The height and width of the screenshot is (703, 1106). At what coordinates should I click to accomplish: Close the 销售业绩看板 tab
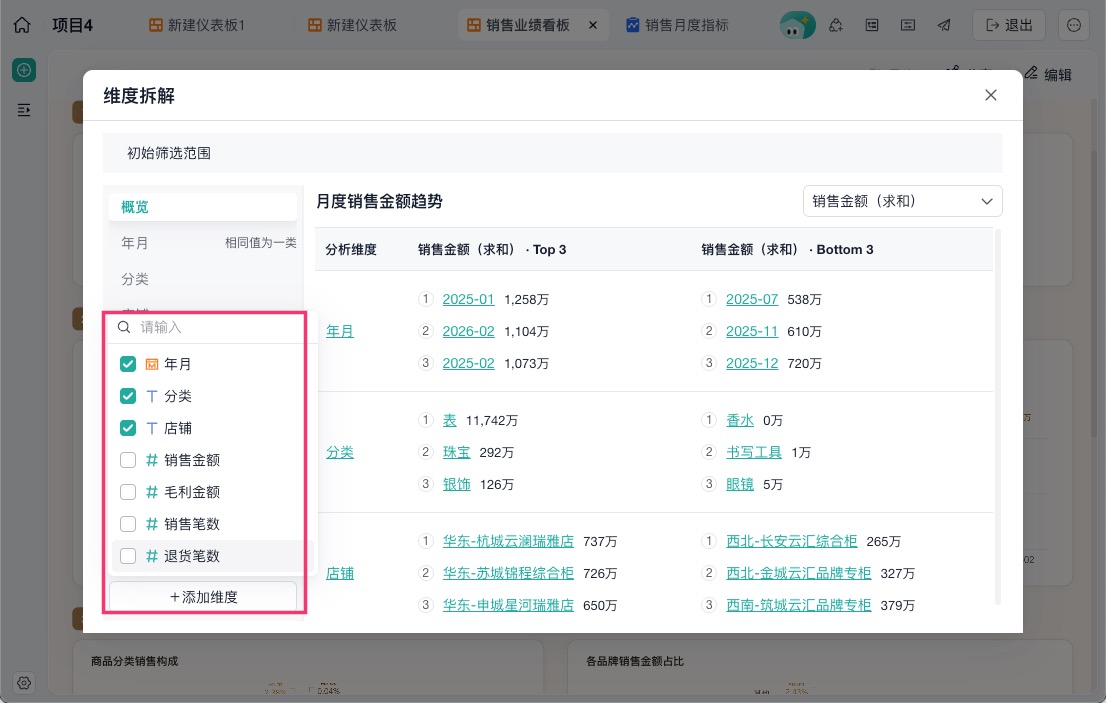(x=593, y=25)
